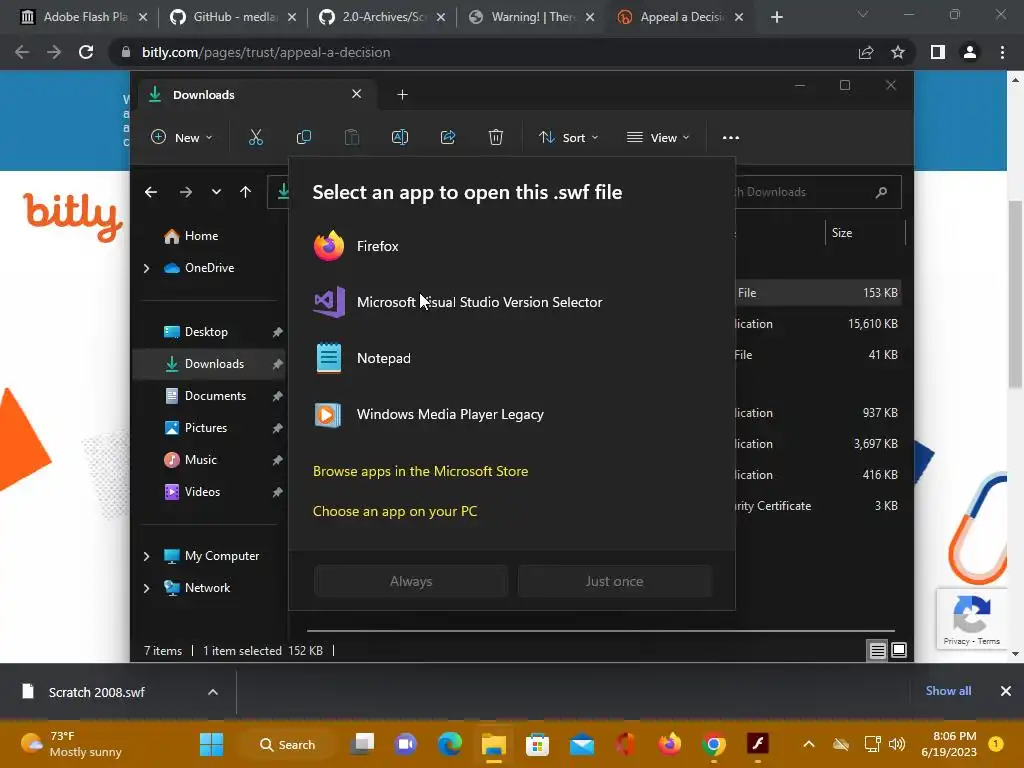Click Choose an app on your PC
The width and height of the screenshot is (1024, 768).
point(395,511)
